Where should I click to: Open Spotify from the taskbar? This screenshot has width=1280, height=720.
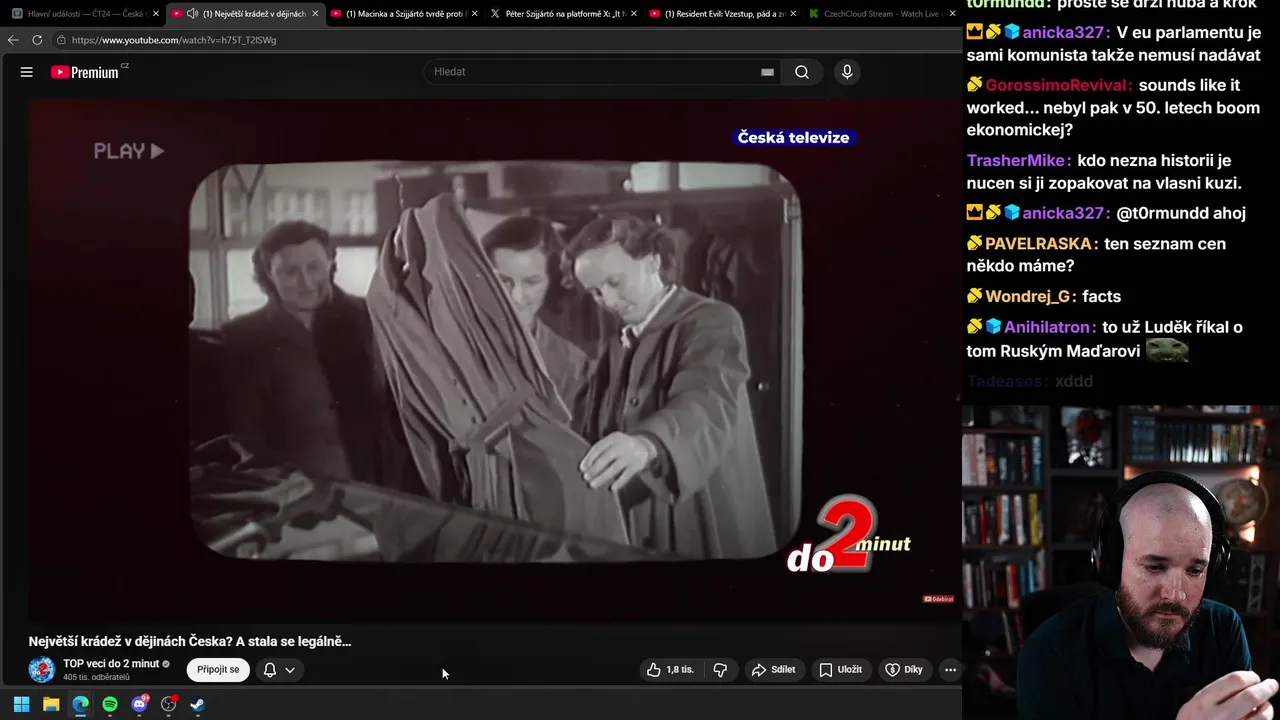tap(110, 704)
